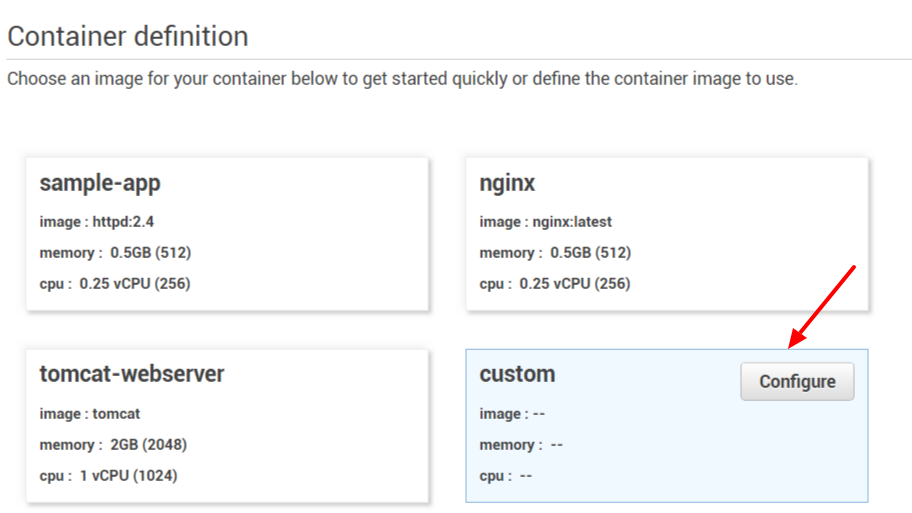Viewport: 912px width, 513px height.
Task: Click the nginx:latest image line
Action: click(545, 222)
